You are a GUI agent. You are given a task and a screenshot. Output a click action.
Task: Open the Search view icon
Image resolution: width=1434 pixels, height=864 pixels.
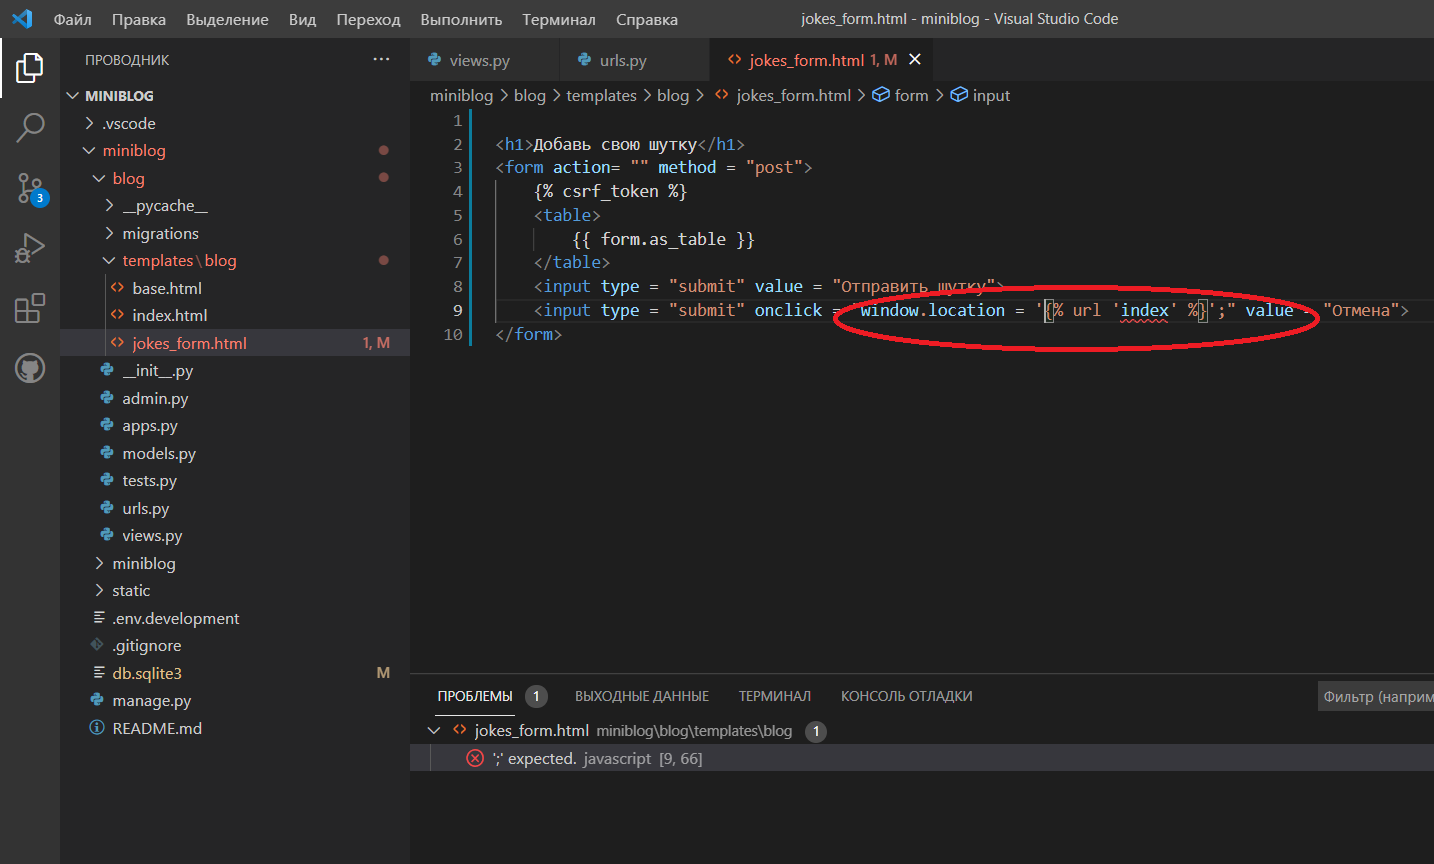pos(30,127)
